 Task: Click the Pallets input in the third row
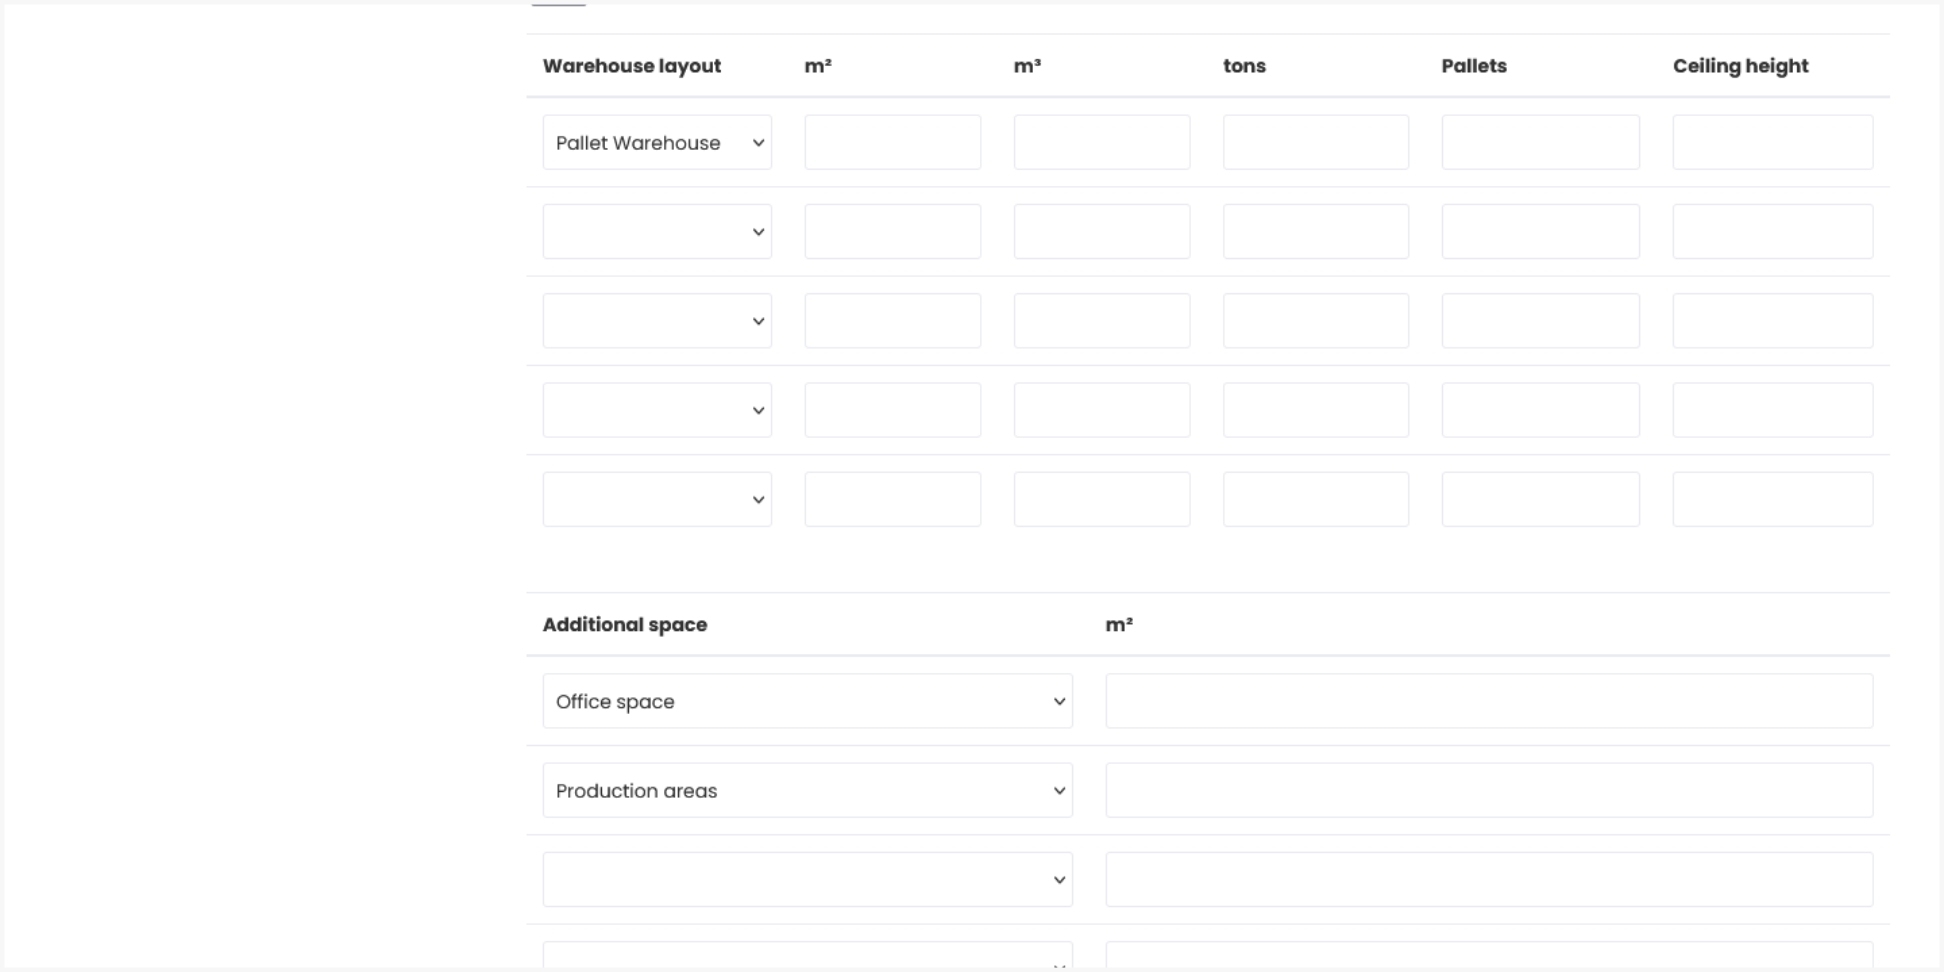pos(1539,320)
